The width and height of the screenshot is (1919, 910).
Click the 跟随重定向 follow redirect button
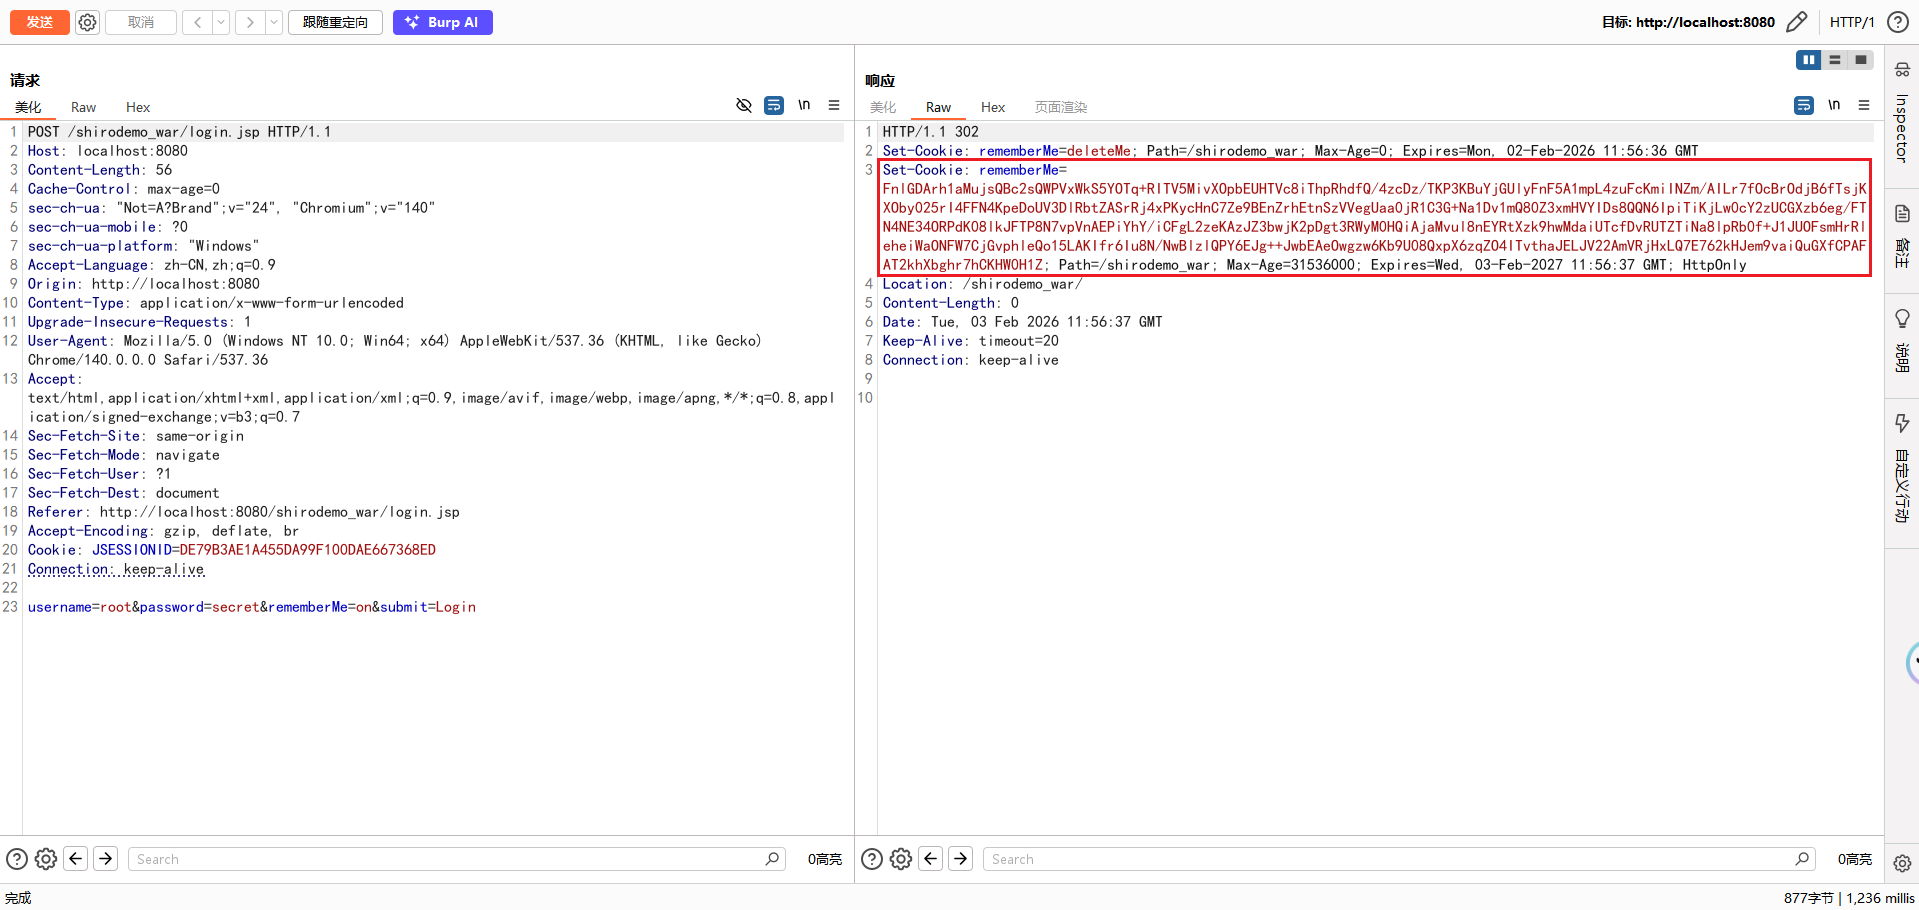tap(335, 22)
